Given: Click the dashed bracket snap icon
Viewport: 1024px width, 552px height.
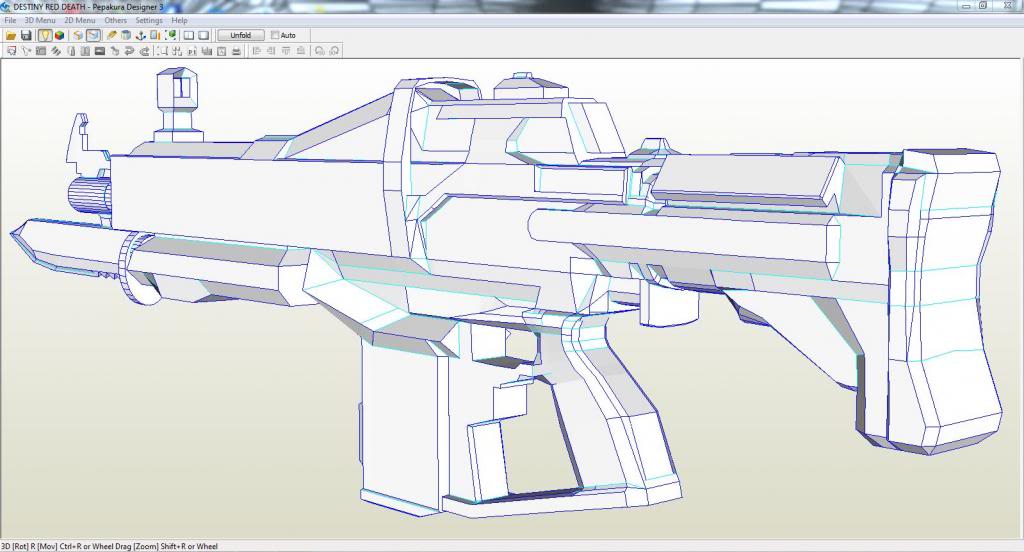Looking at the screenshot, I should click(x=162, y=51).
